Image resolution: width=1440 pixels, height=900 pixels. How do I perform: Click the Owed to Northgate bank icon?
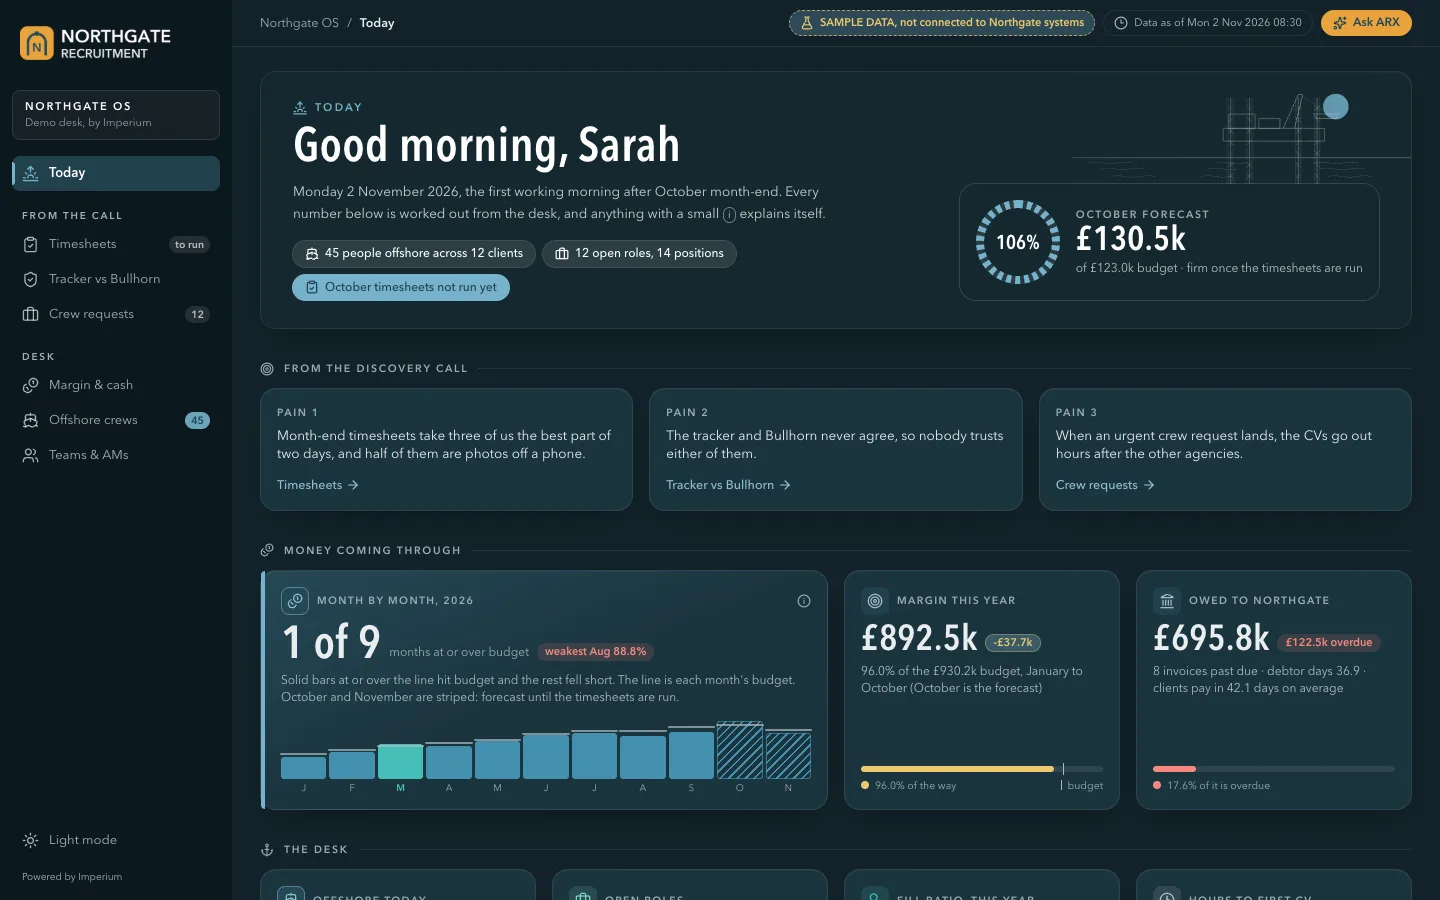1167,601
